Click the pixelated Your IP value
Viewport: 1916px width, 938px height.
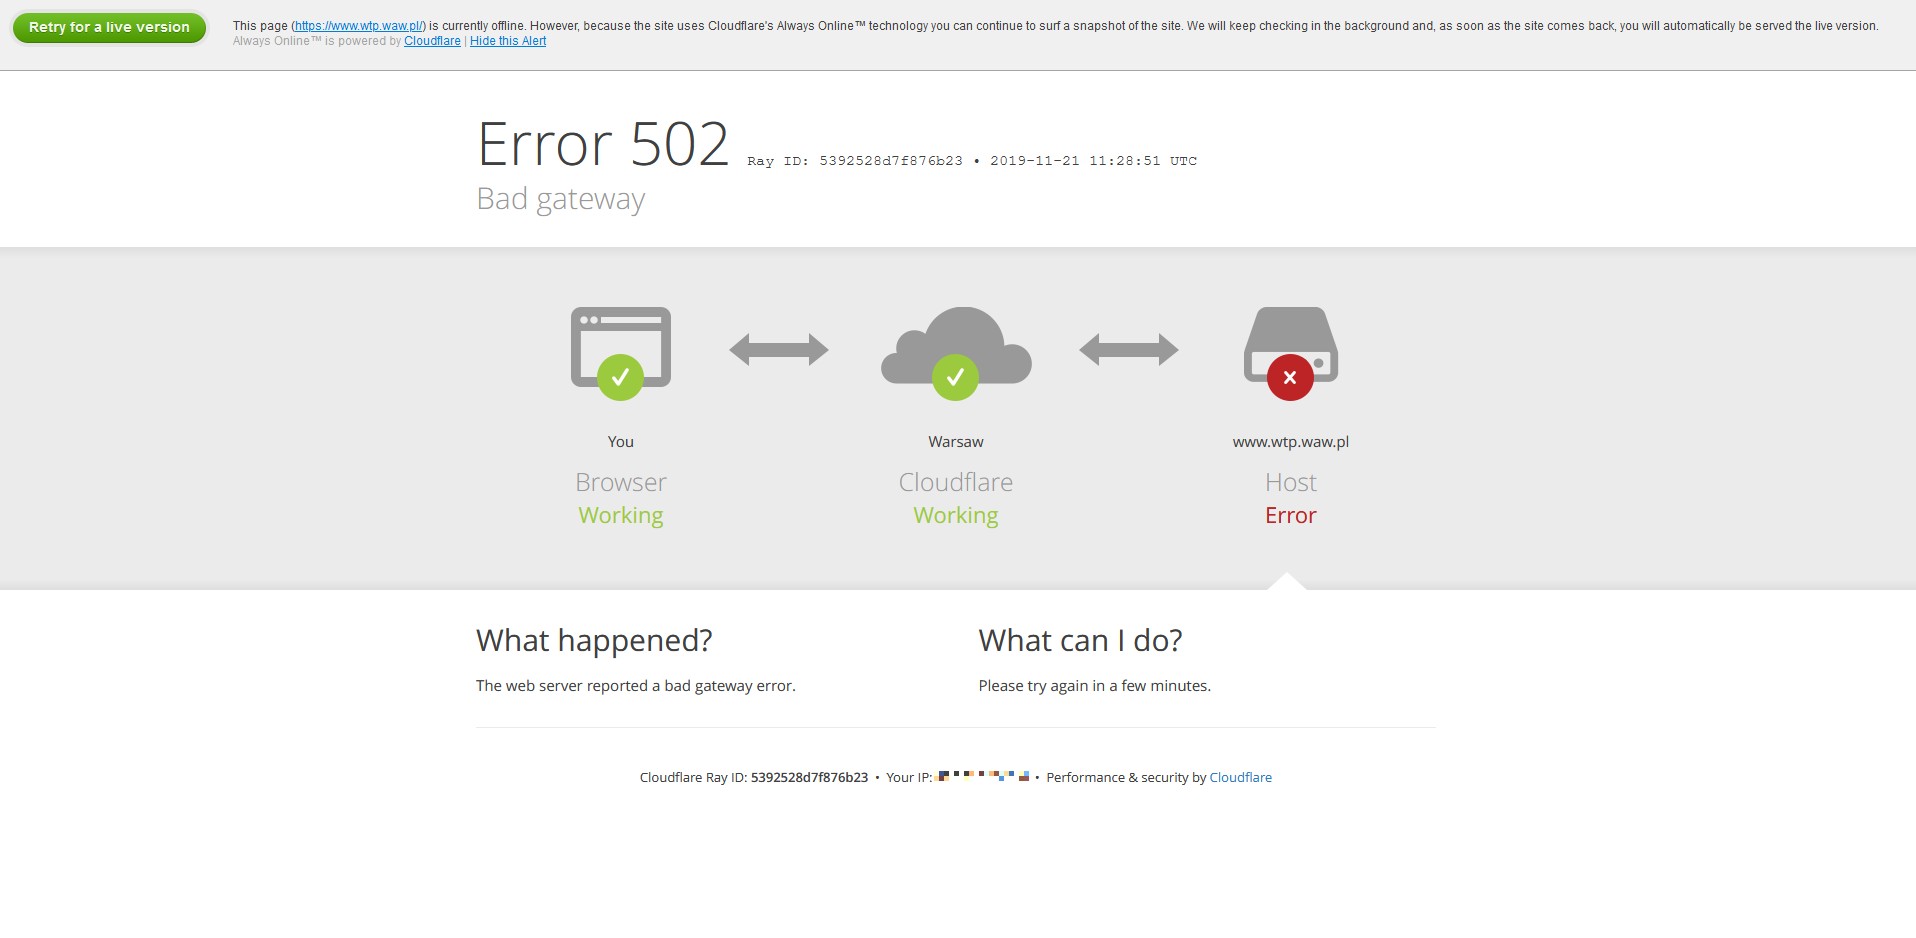click(x=982, y=776)
